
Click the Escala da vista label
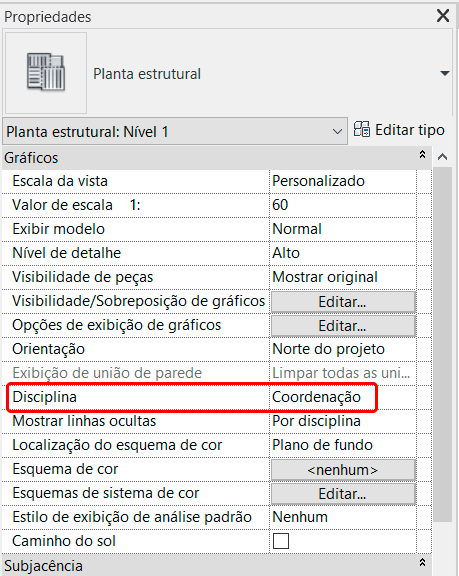coord(60,181)
